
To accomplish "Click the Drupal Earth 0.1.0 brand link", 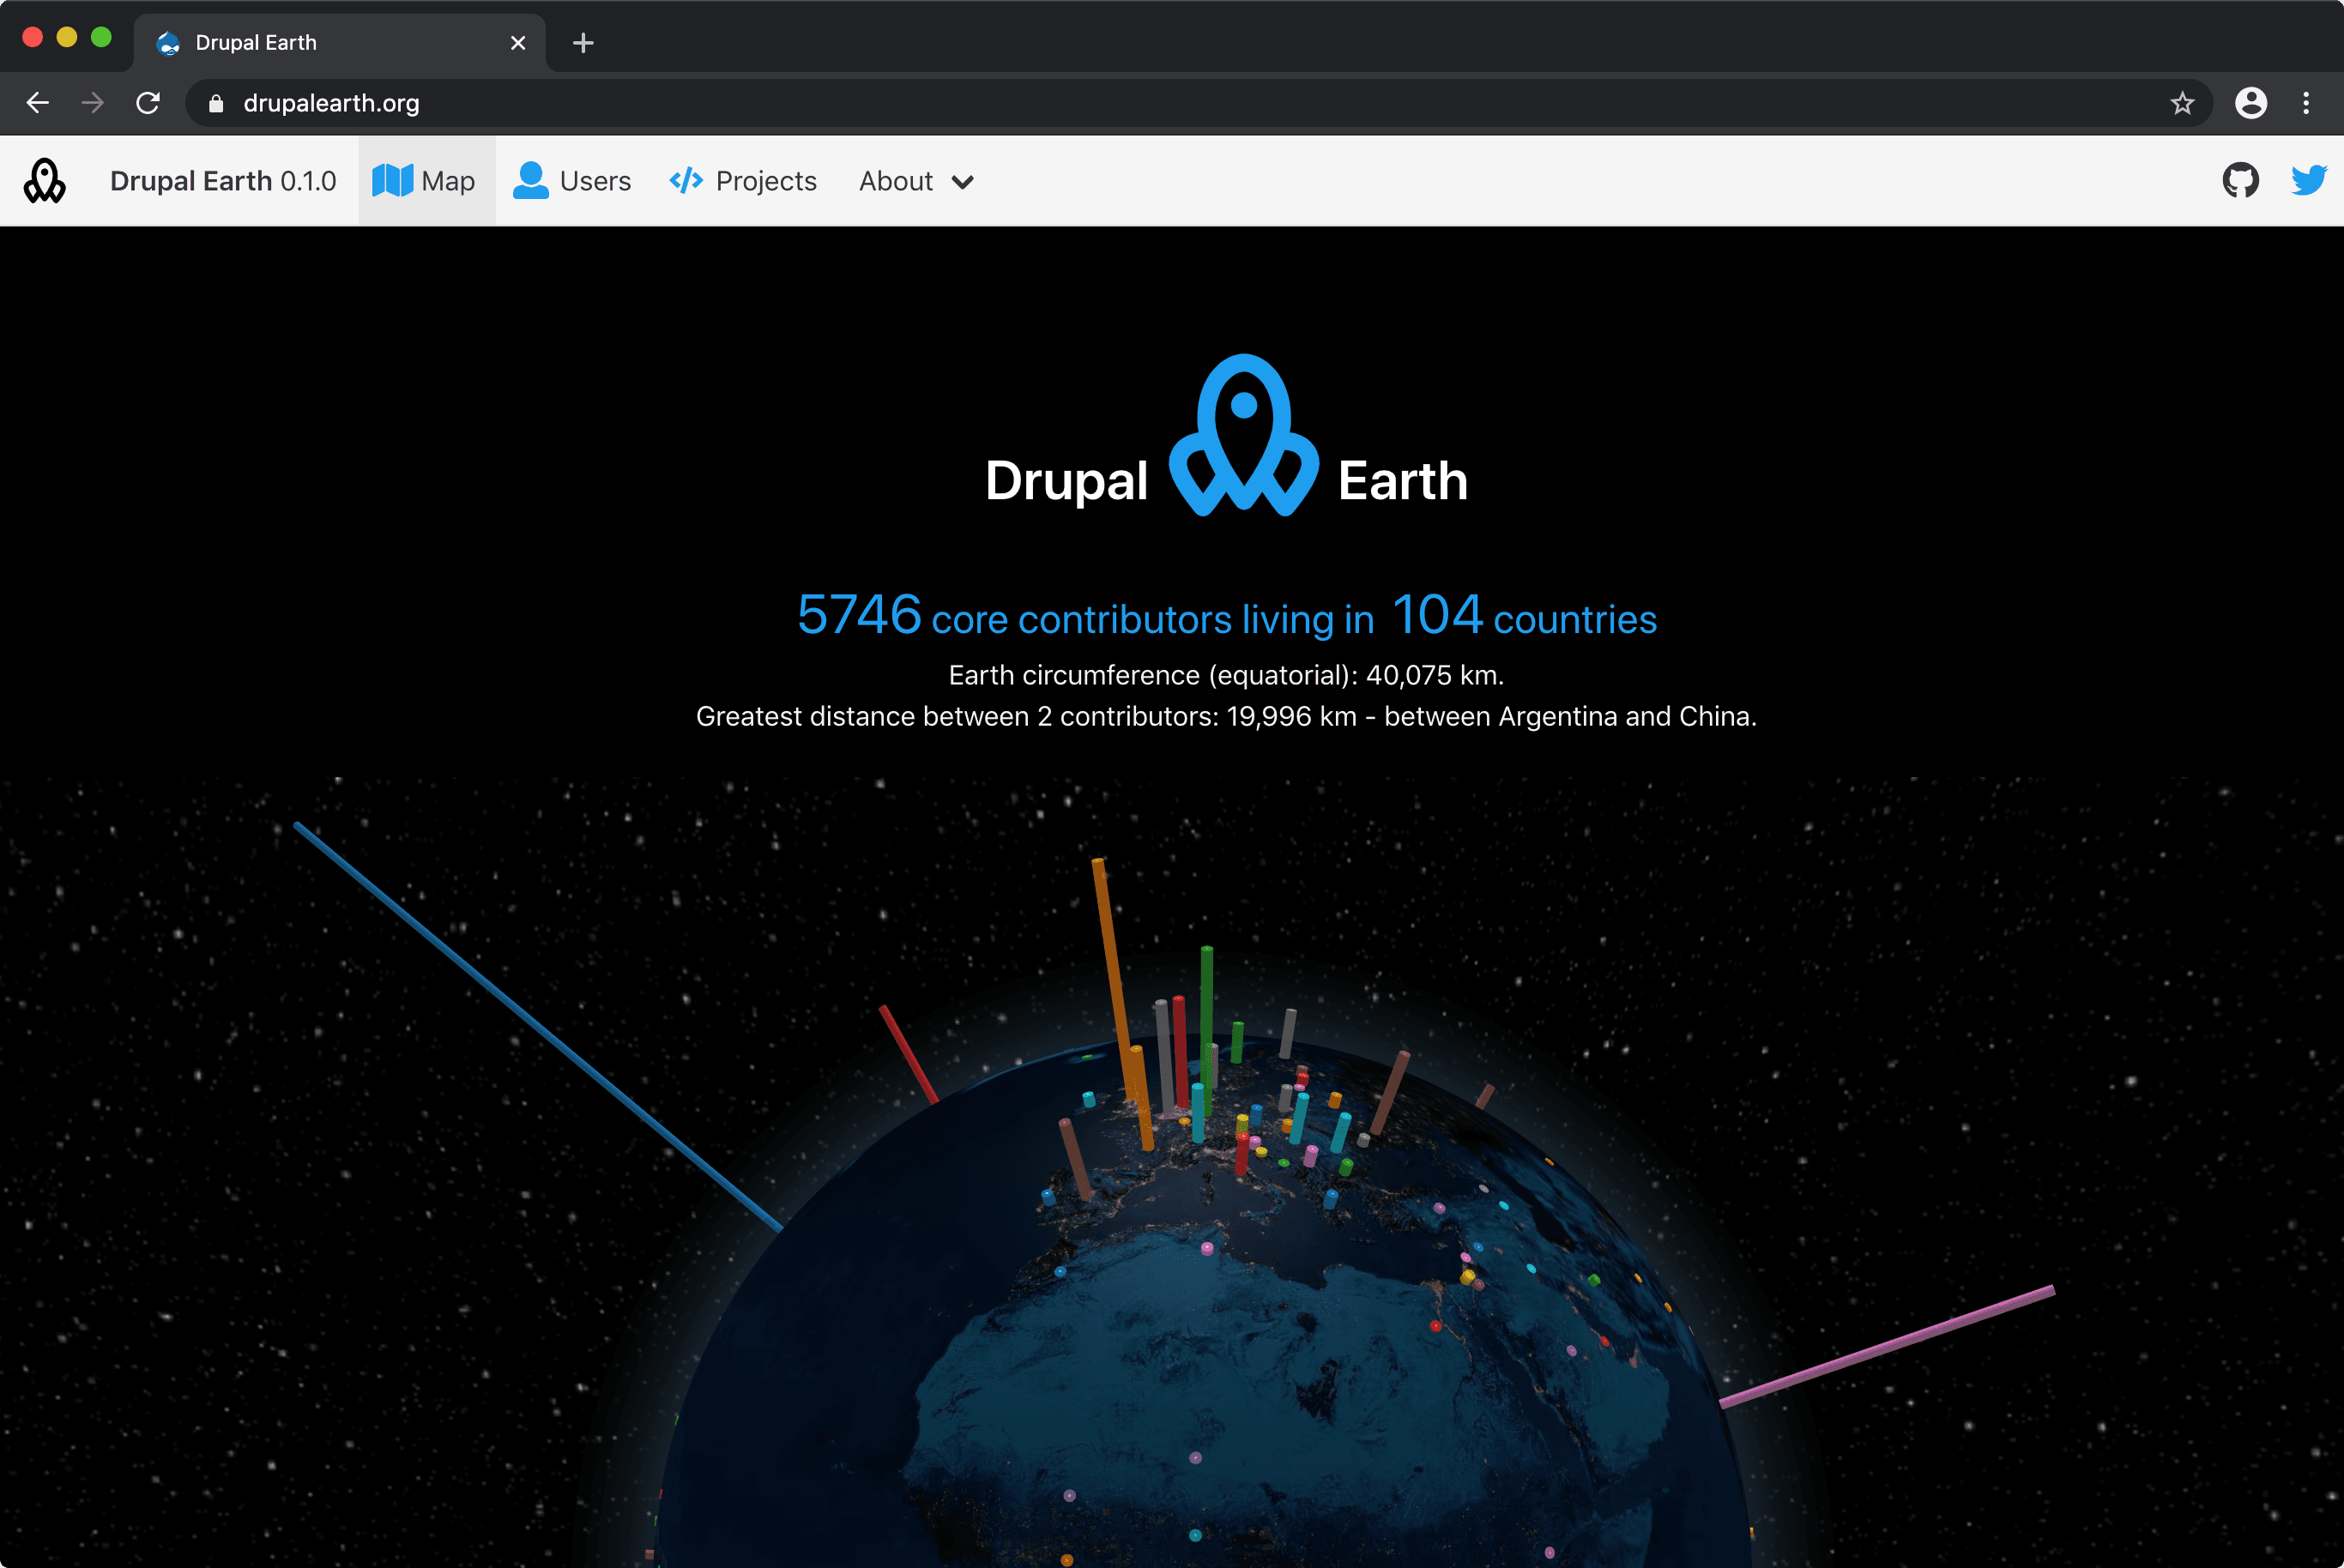I will pos(223,181).
